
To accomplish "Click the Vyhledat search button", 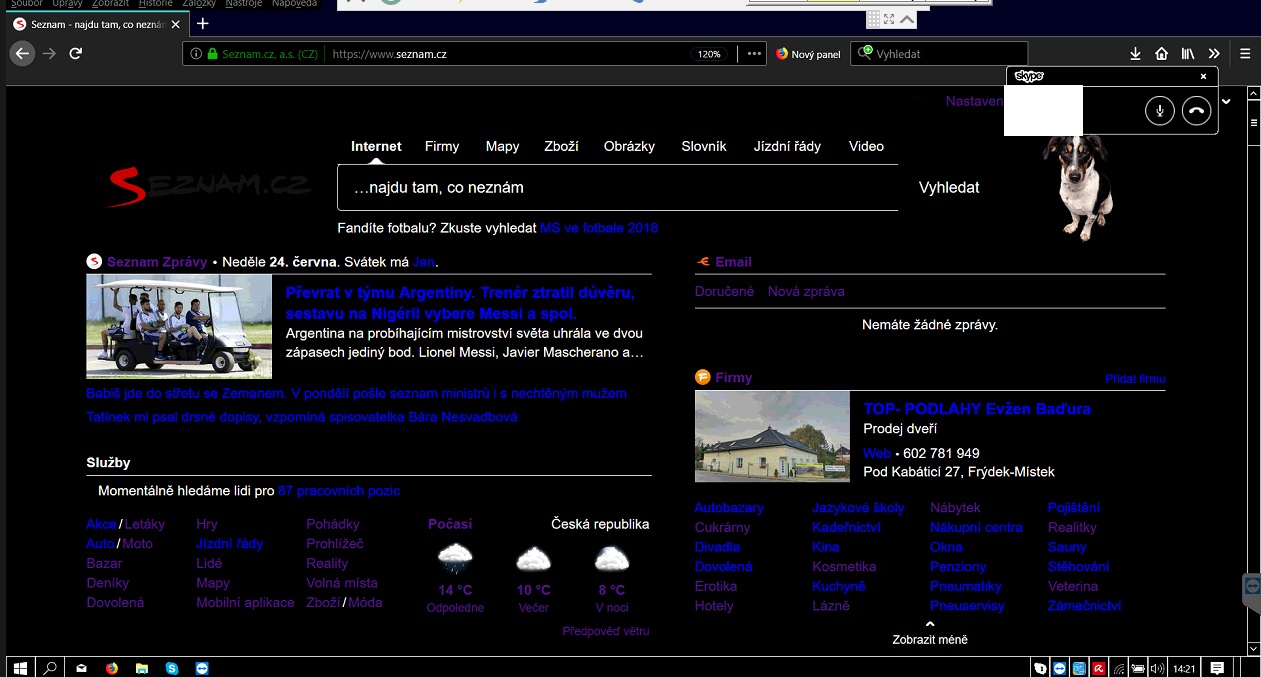I will point(949,187).
